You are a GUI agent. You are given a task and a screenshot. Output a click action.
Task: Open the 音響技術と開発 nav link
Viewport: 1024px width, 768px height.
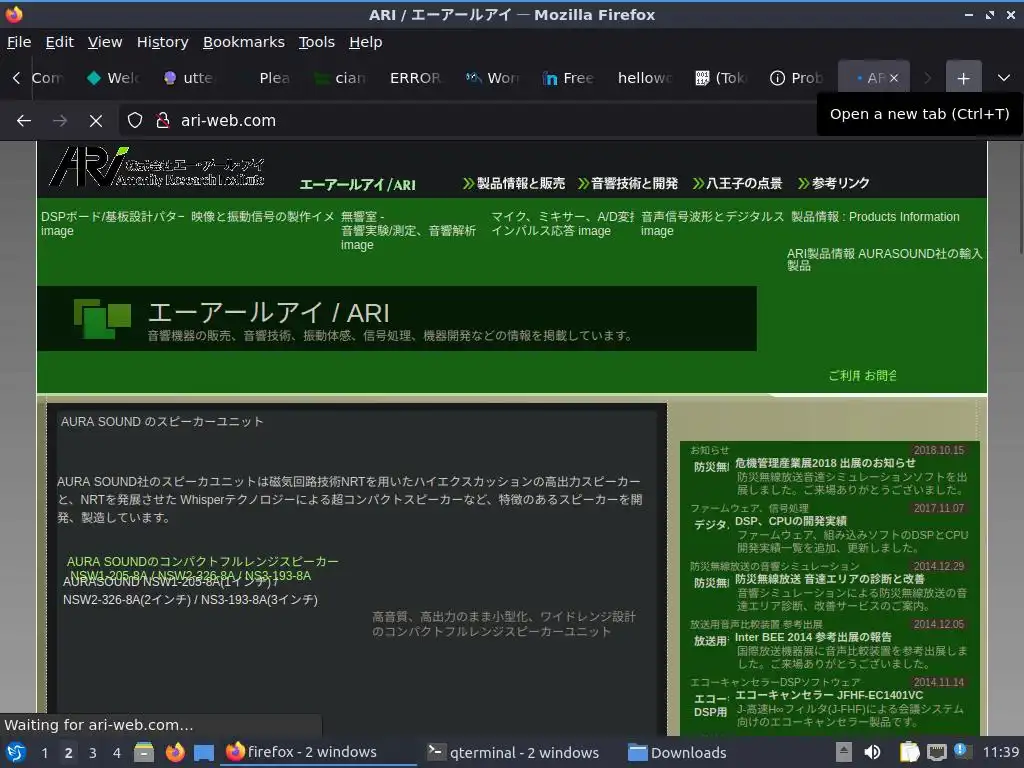click(628, 184)
